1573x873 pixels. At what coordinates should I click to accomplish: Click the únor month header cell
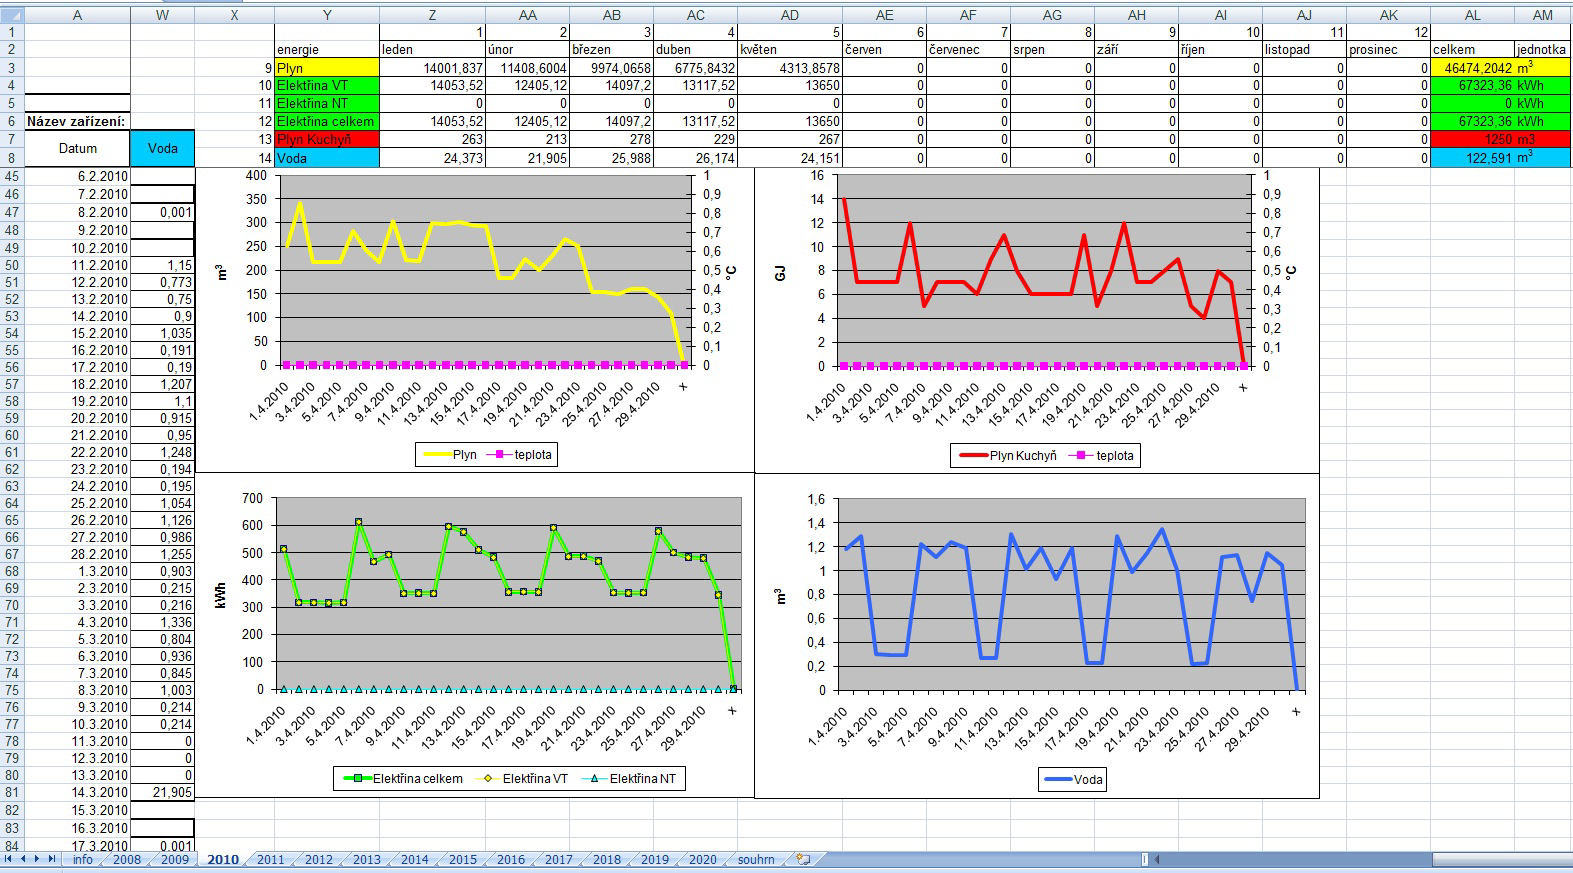pyautogui.click(x=528, y=49)
